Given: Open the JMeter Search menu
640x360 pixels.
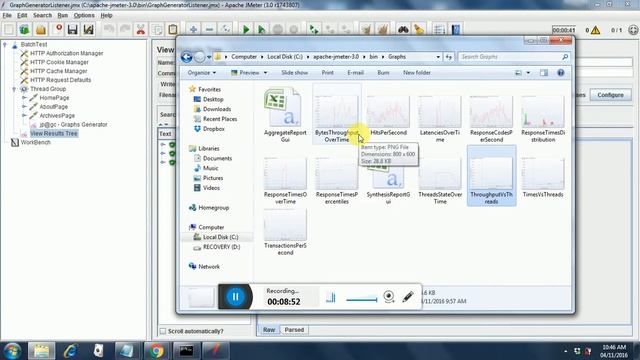Looking at the screenshot, I should [42, 16].
